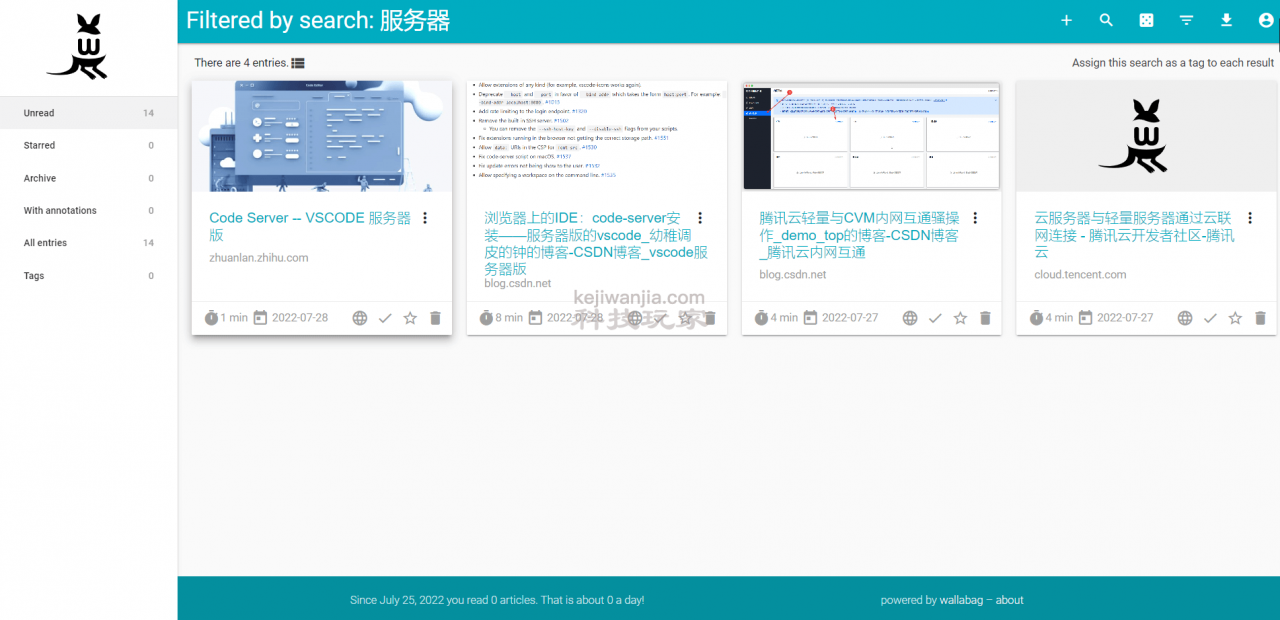The width and height of the screenshot is (1280, 620).
Task: Click the plus icon to add new entry
Action: (1066, 20)
